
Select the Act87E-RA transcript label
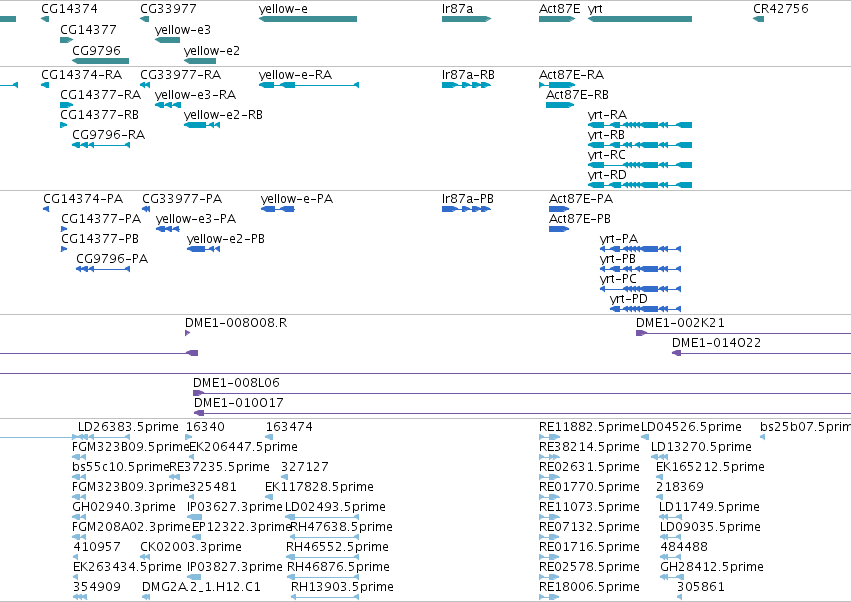(x=571, y=74)
